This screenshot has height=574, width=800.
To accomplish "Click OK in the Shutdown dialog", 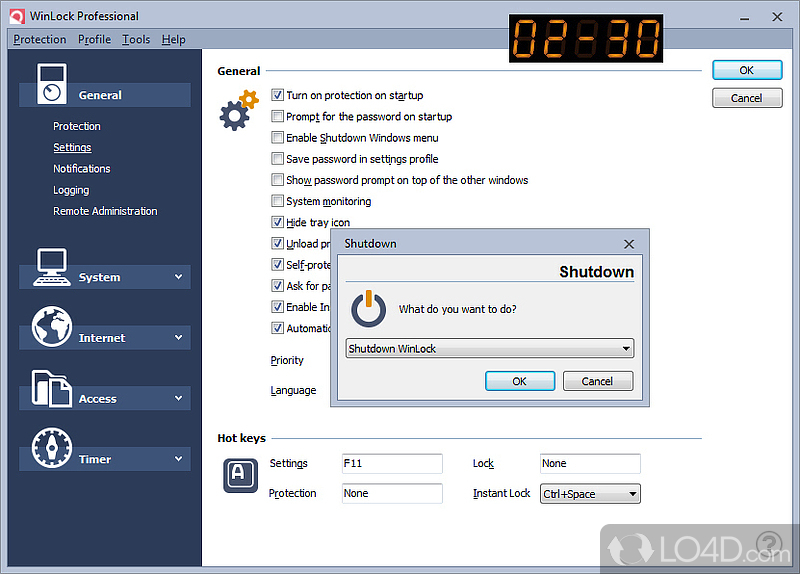I will 520,381.
